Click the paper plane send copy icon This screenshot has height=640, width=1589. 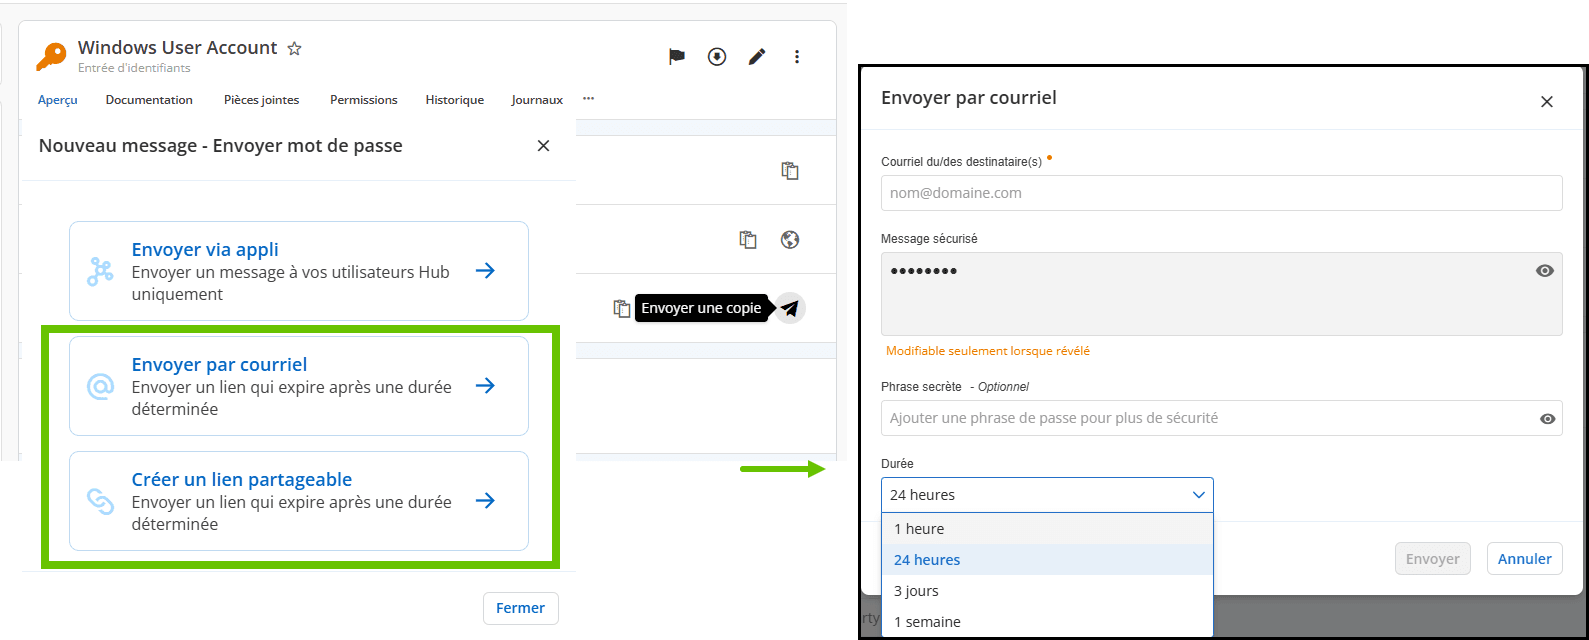click(790, 308)
